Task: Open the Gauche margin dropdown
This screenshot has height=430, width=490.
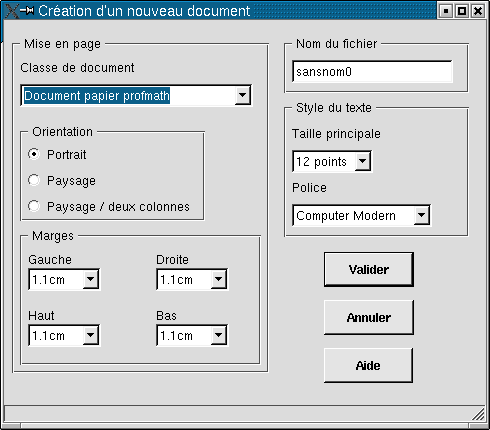Action: [90, 279]
